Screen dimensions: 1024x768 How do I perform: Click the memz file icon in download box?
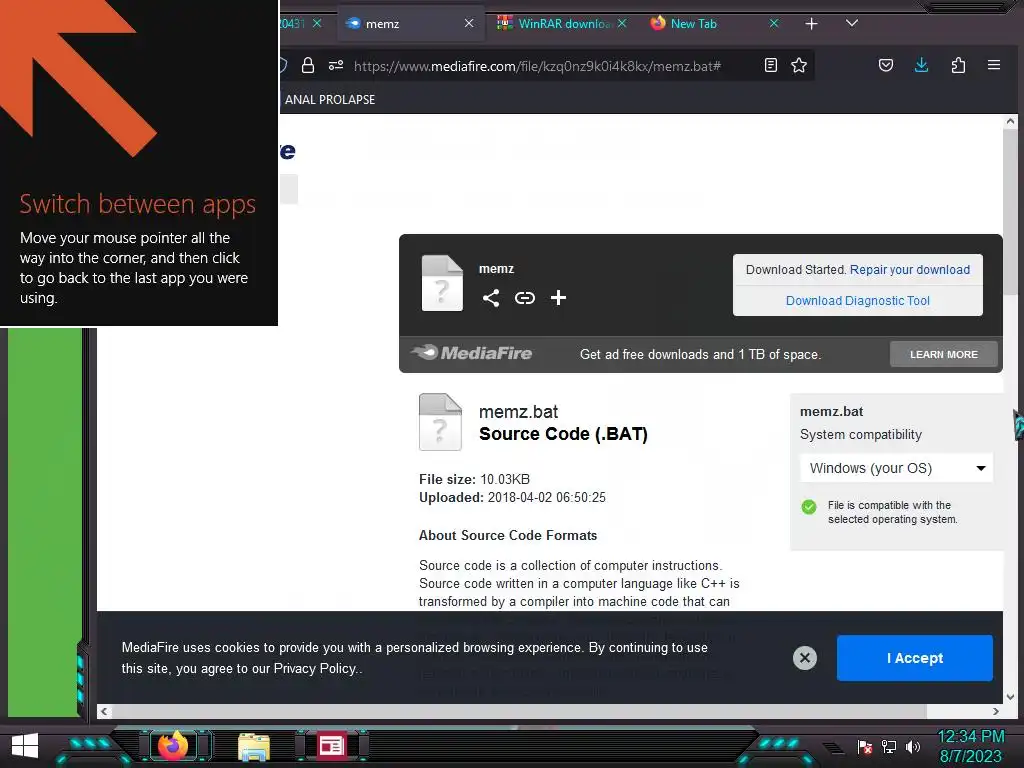pyautogui.click(x=442, y=283)
